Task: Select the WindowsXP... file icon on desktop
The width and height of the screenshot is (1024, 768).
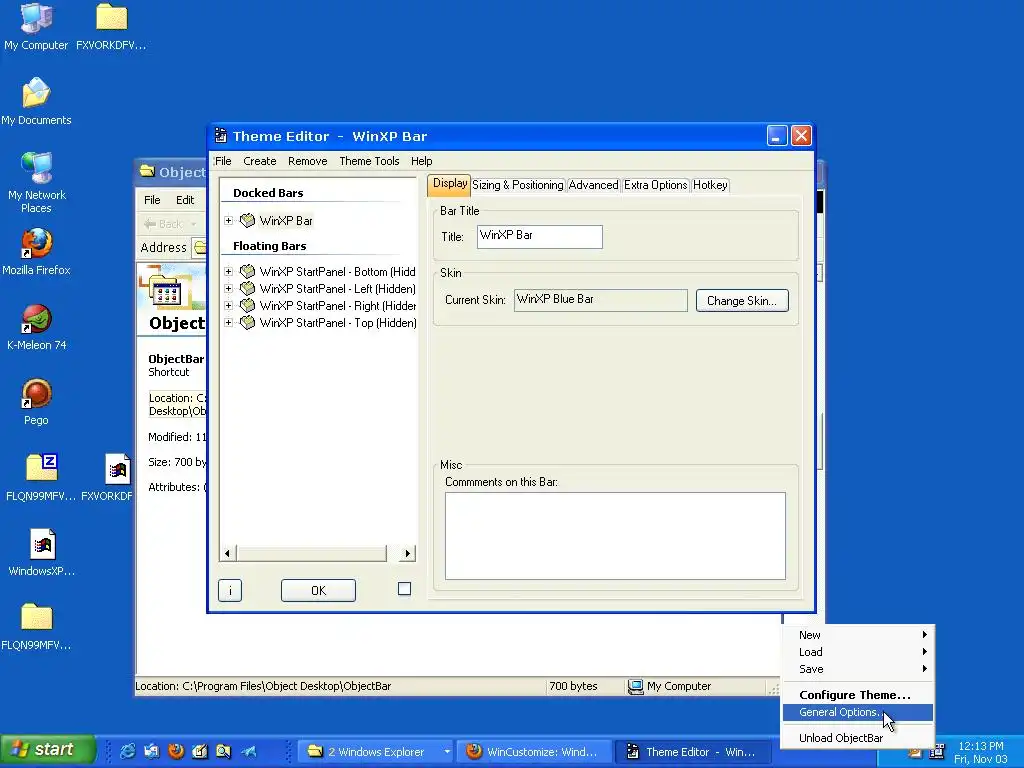Action: coord(42,552)
